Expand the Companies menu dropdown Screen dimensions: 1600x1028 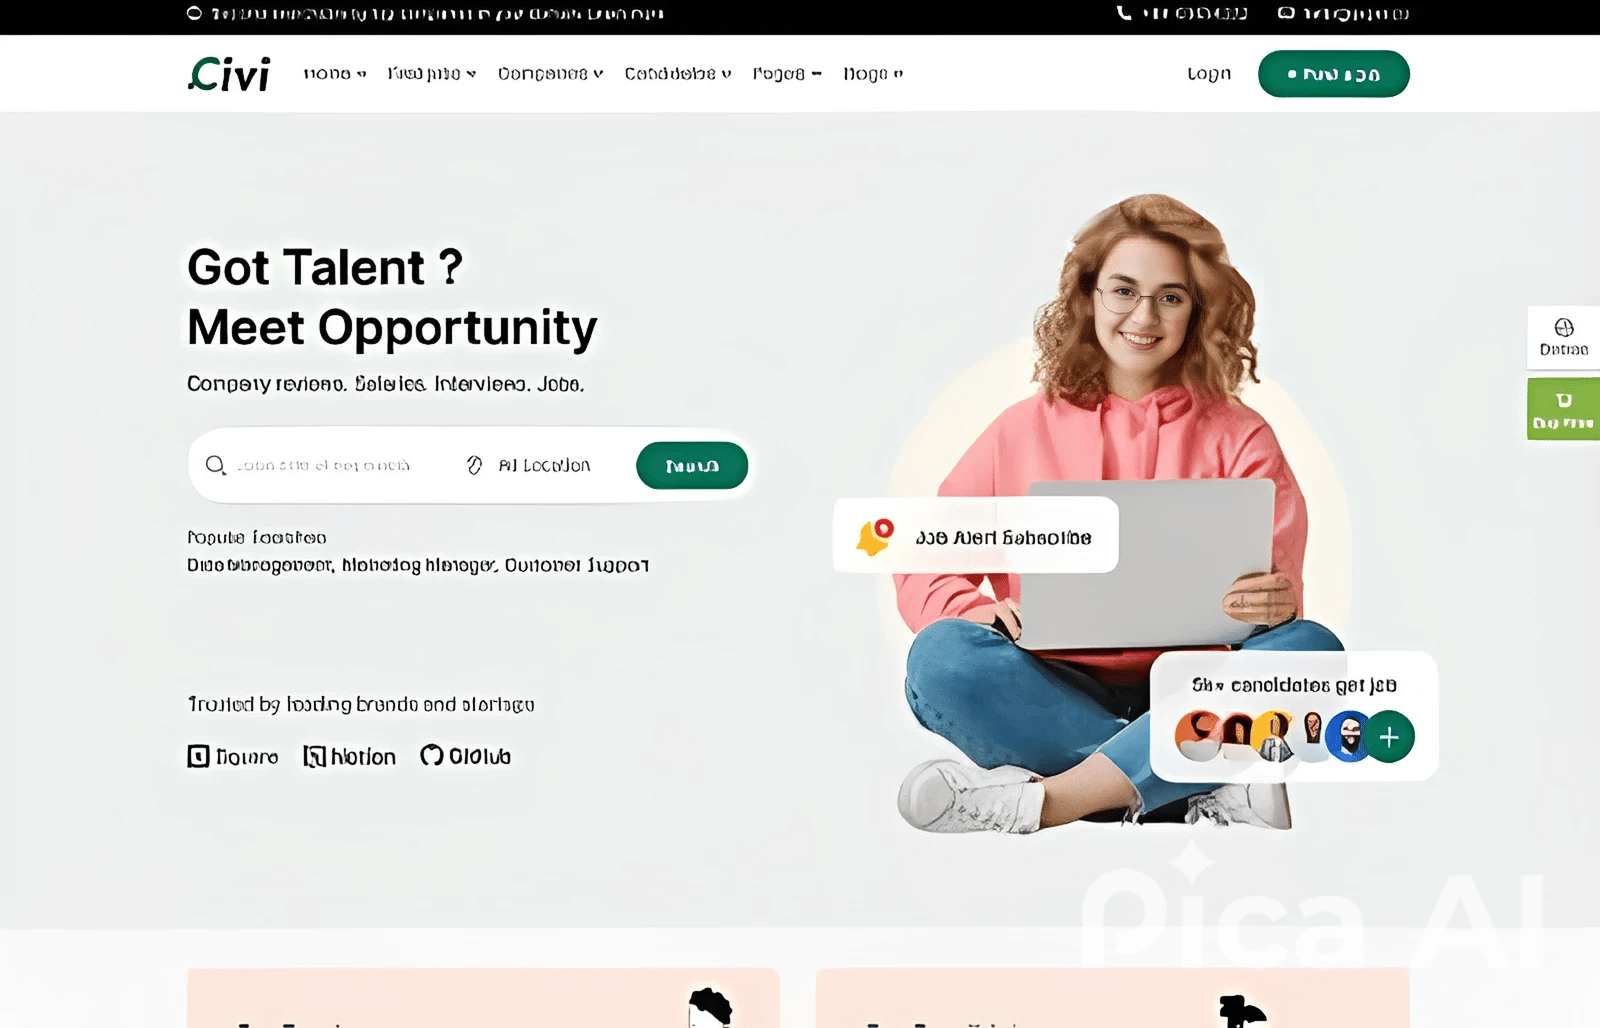pyautogui.click(x=550, y=74)
